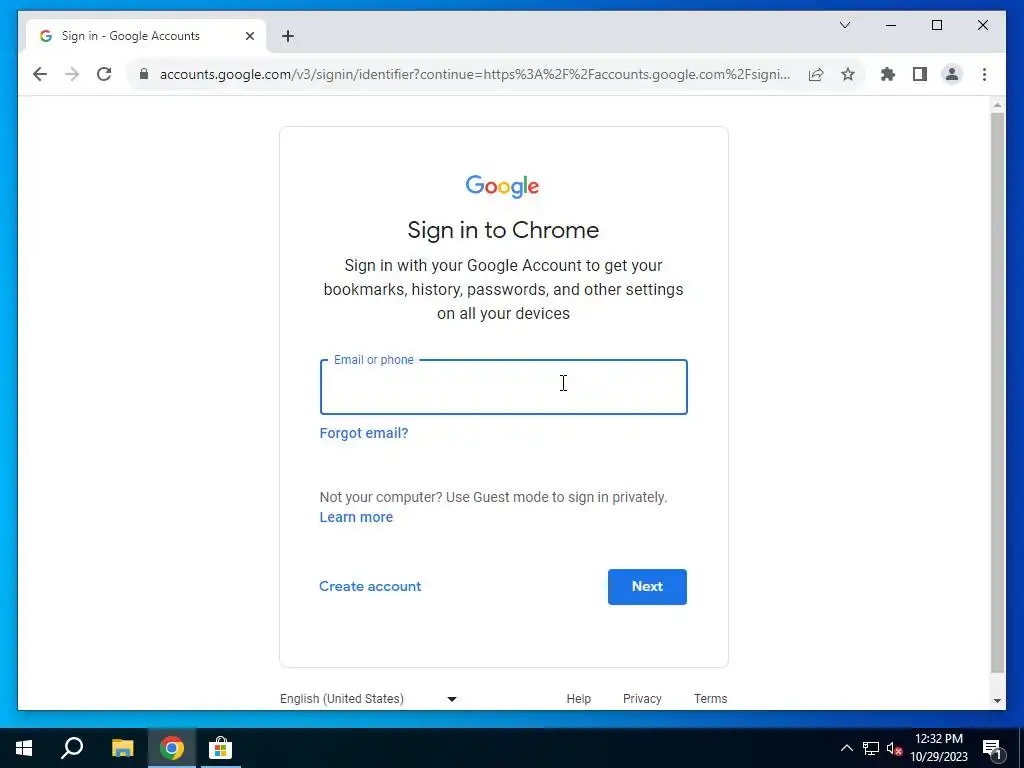Open a new tab with the plus button
The image size is (1024, 768).
(288, 36)
